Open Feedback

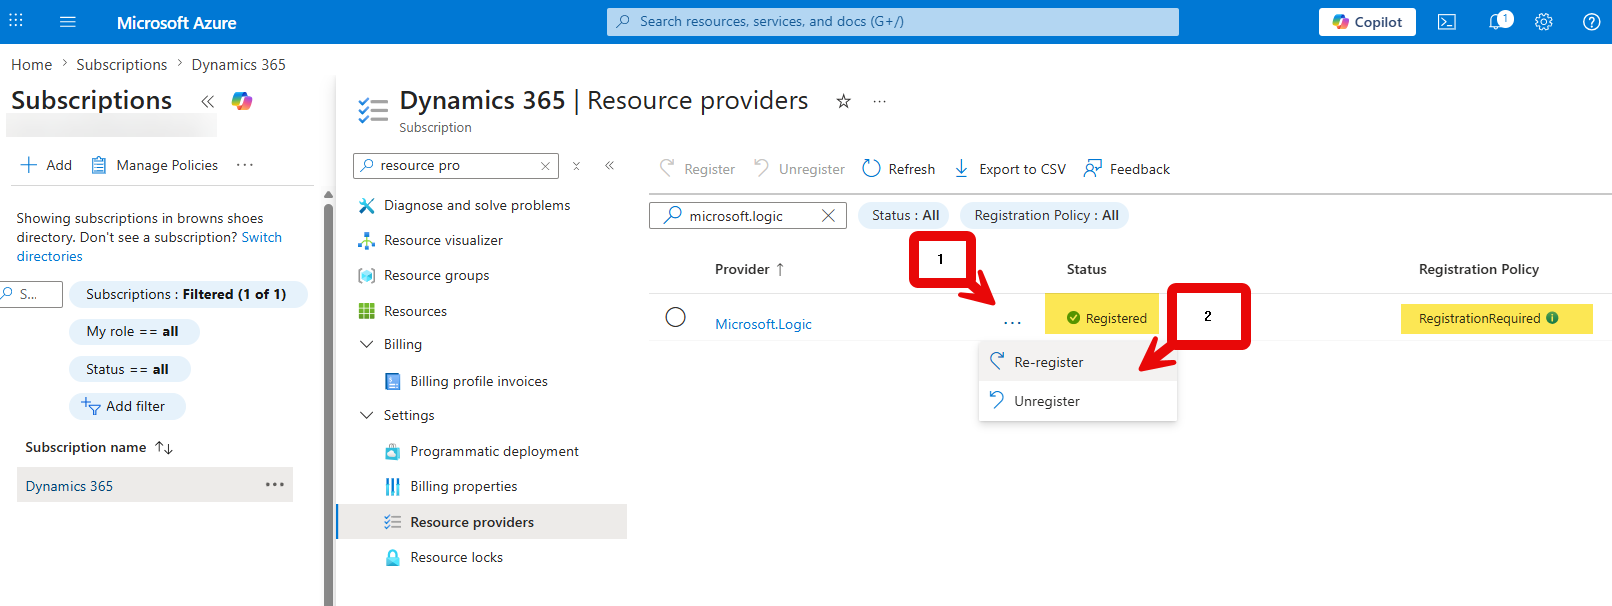(x=1126, y=169)
